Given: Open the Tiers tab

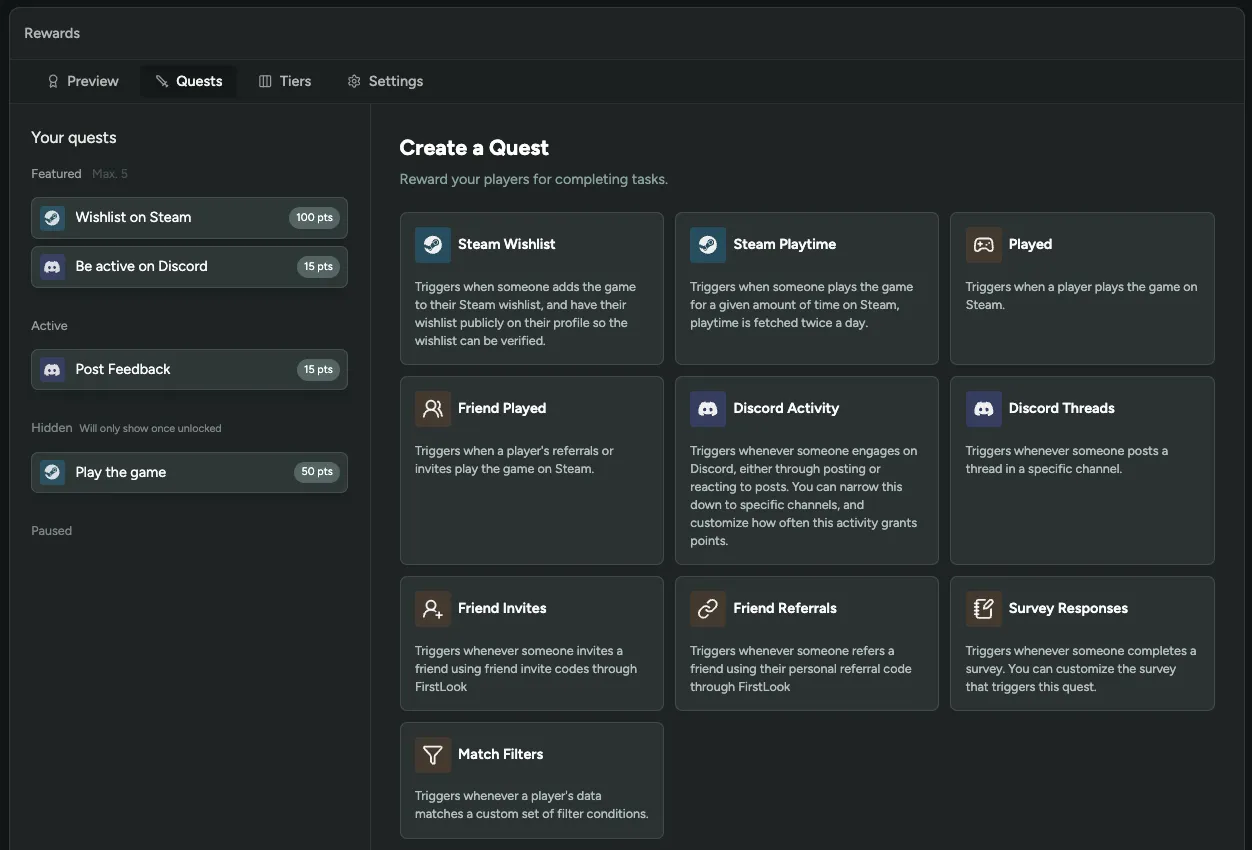Looking at the screenshot, I should pos(285,81).
